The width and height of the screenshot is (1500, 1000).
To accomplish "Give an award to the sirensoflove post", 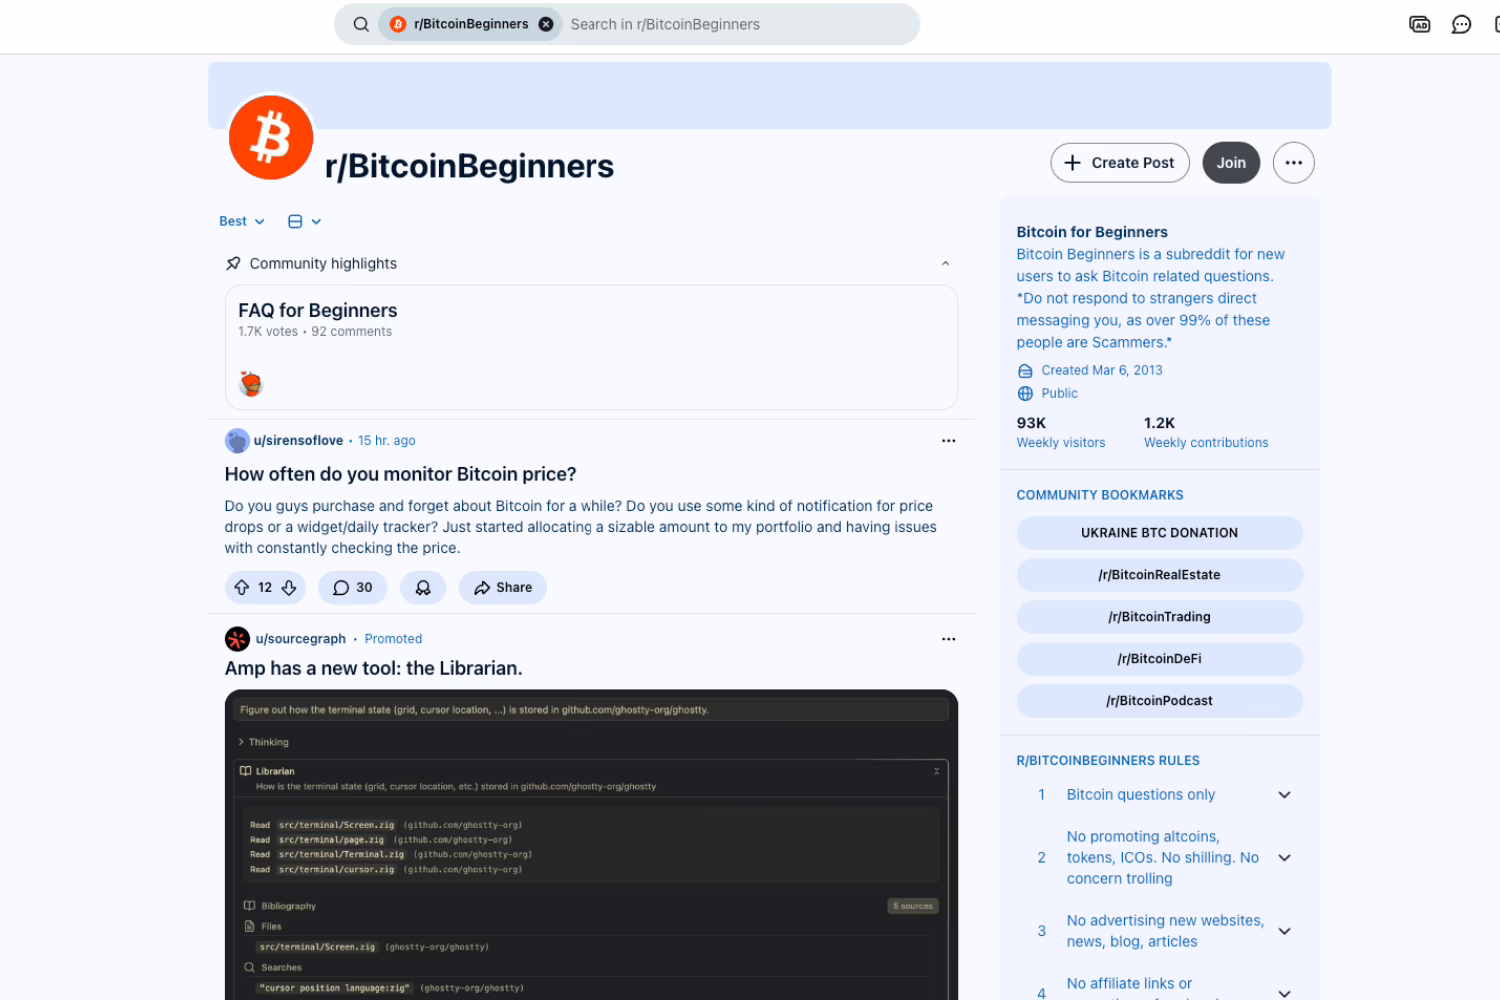I will [x=423, y=588].
